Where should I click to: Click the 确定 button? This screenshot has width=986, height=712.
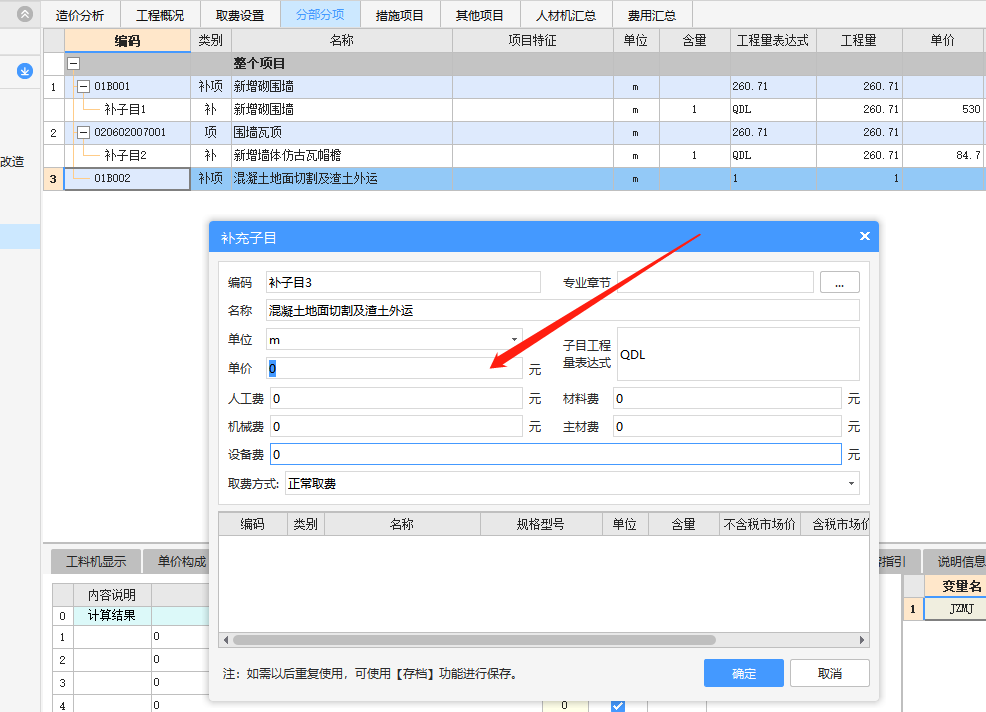[x=744, y=673]
